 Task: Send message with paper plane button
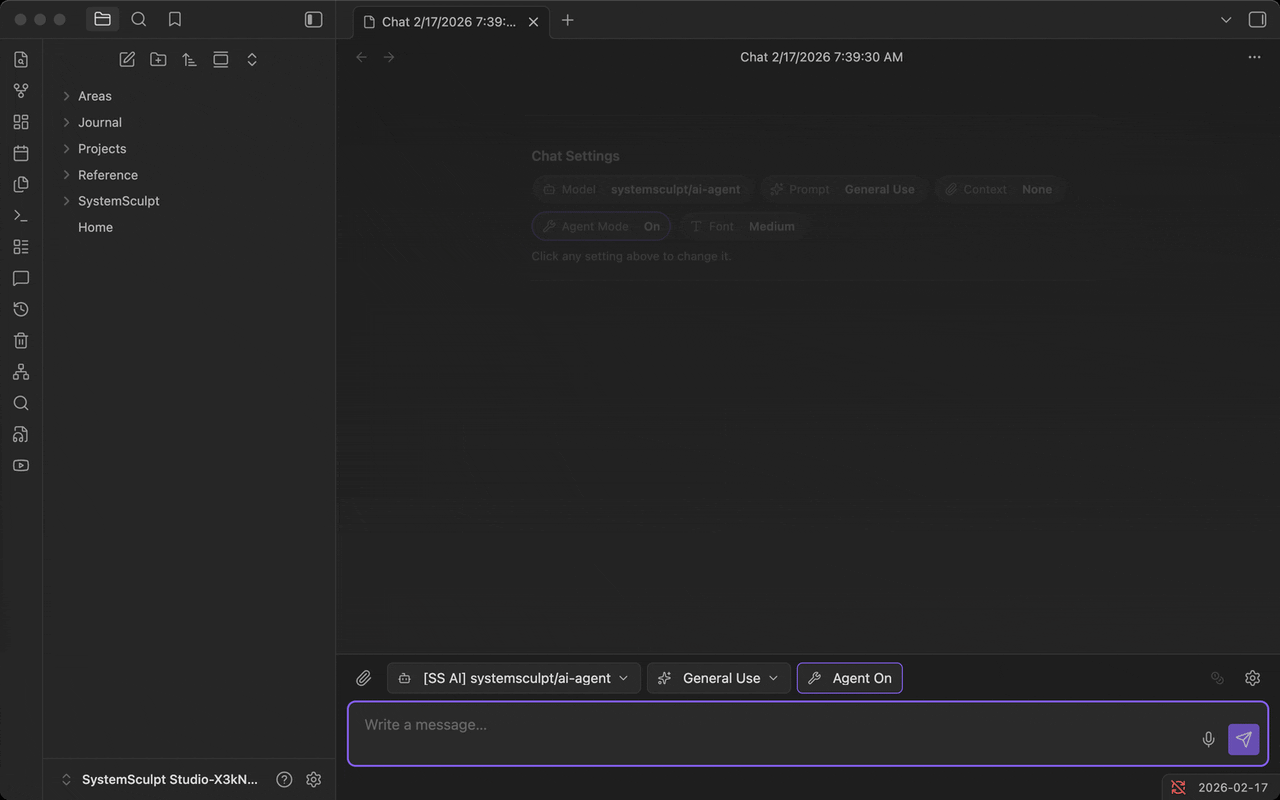coord(1243,739)
